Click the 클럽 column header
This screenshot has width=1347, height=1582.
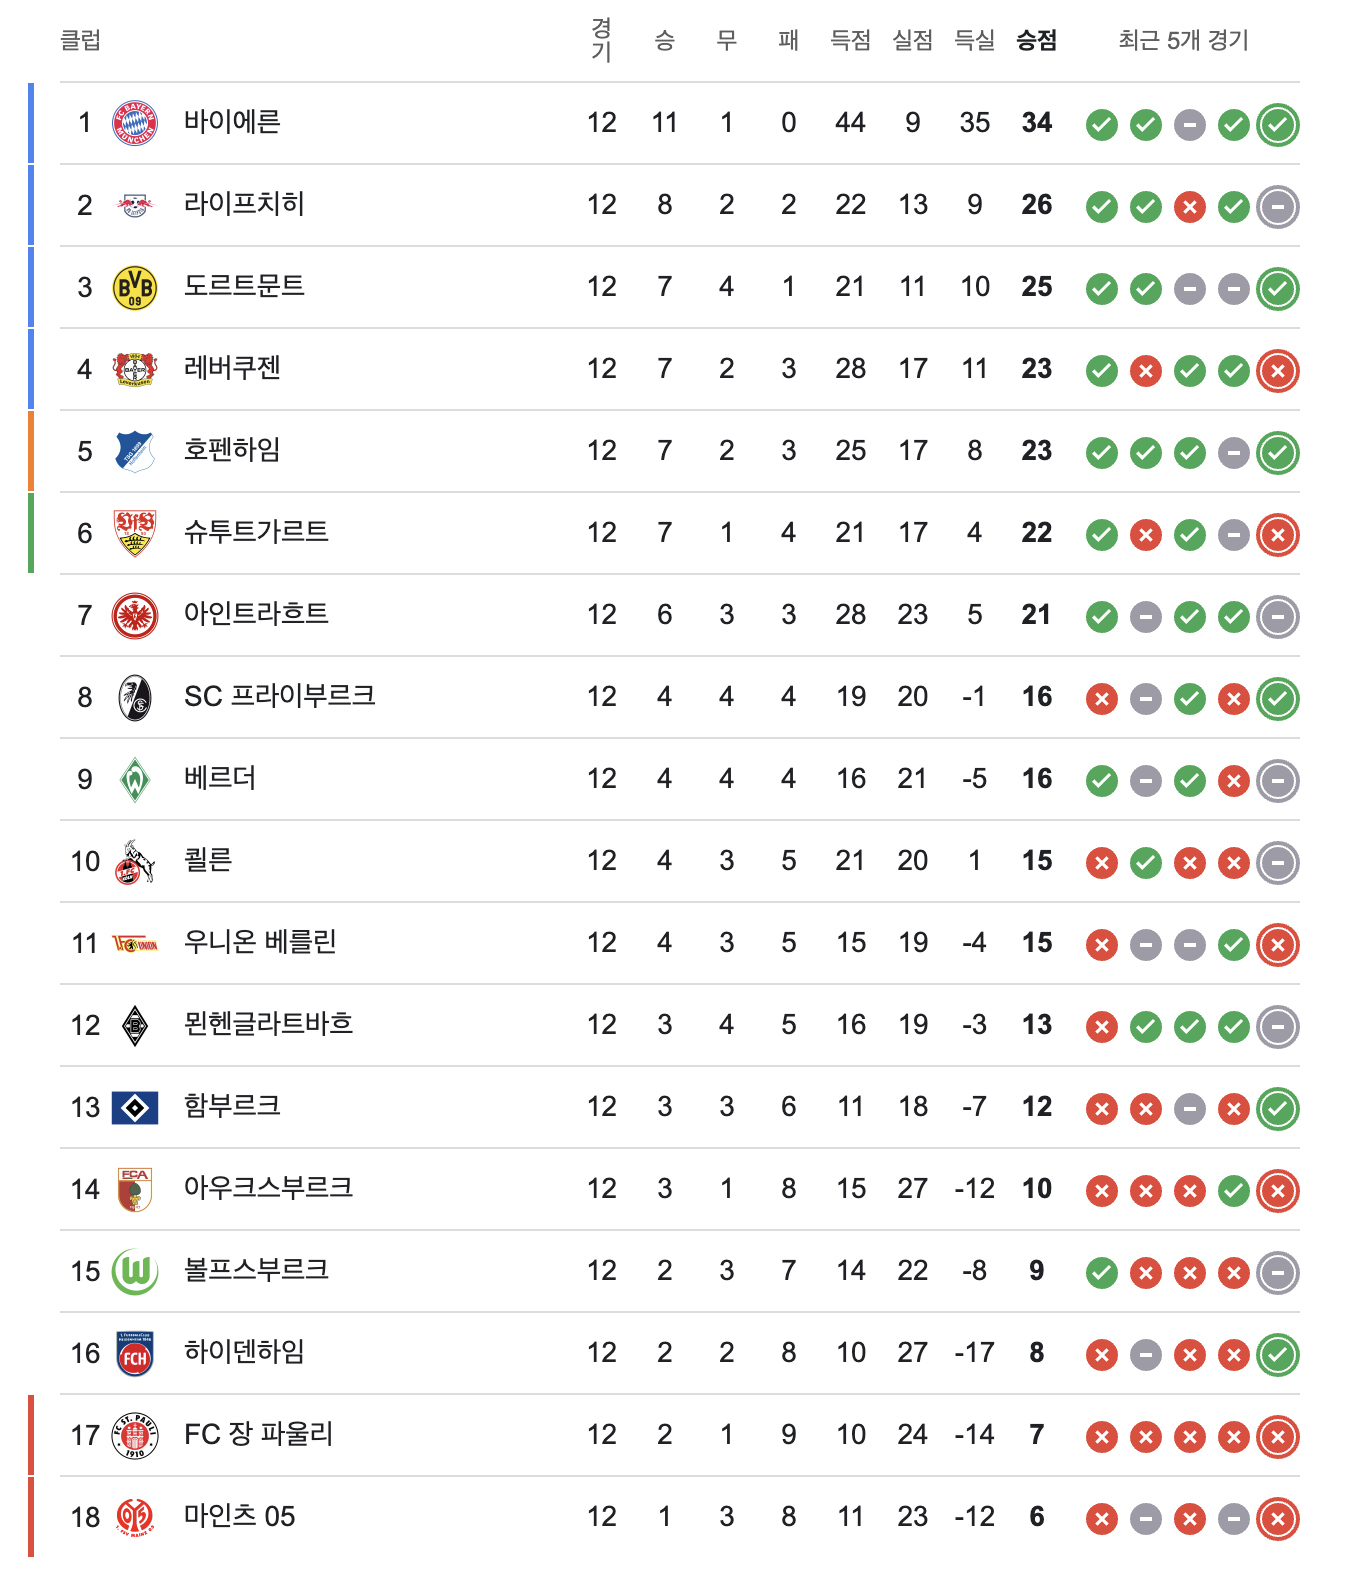[81, 40]
